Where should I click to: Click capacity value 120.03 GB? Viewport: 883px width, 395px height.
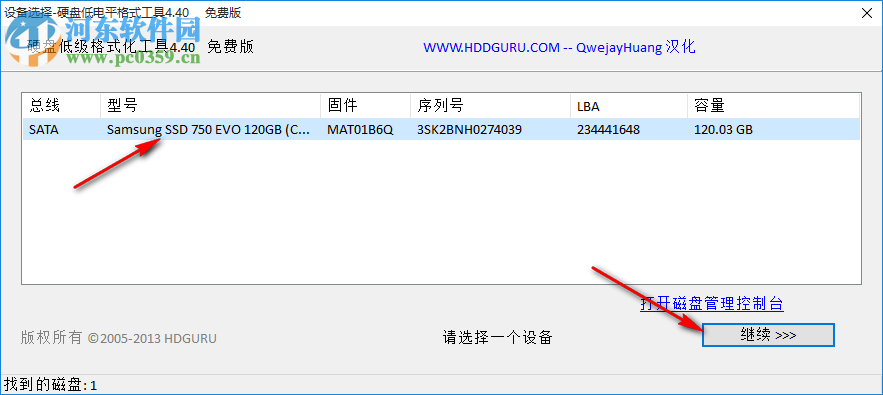(724, 130)
